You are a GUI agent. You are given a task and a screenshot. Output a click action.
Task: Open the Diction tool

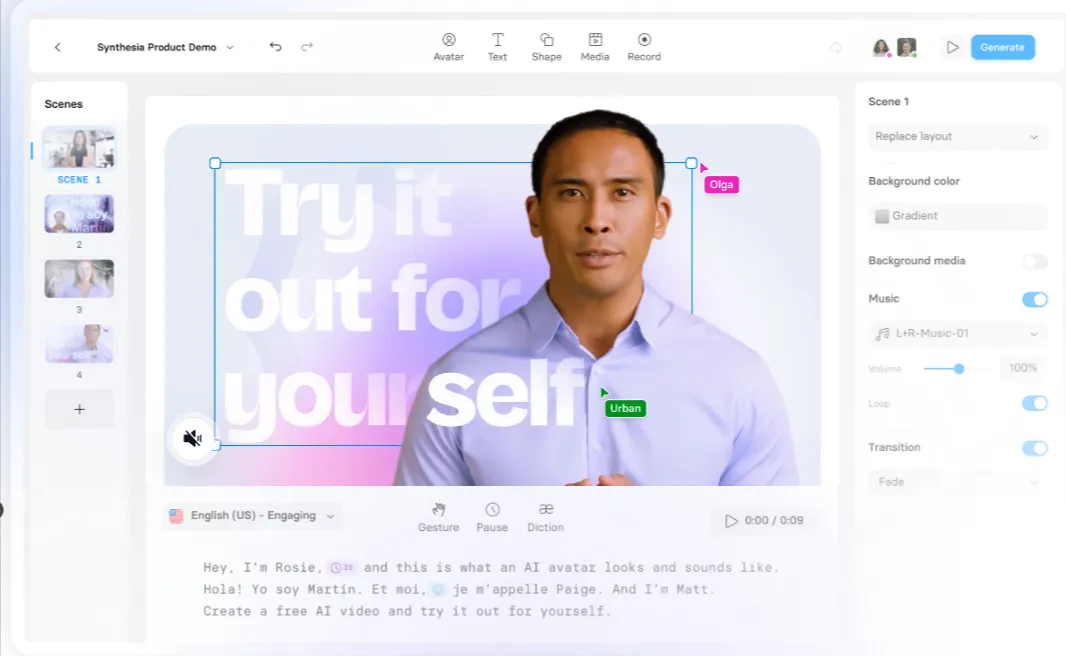coord(545,515)
